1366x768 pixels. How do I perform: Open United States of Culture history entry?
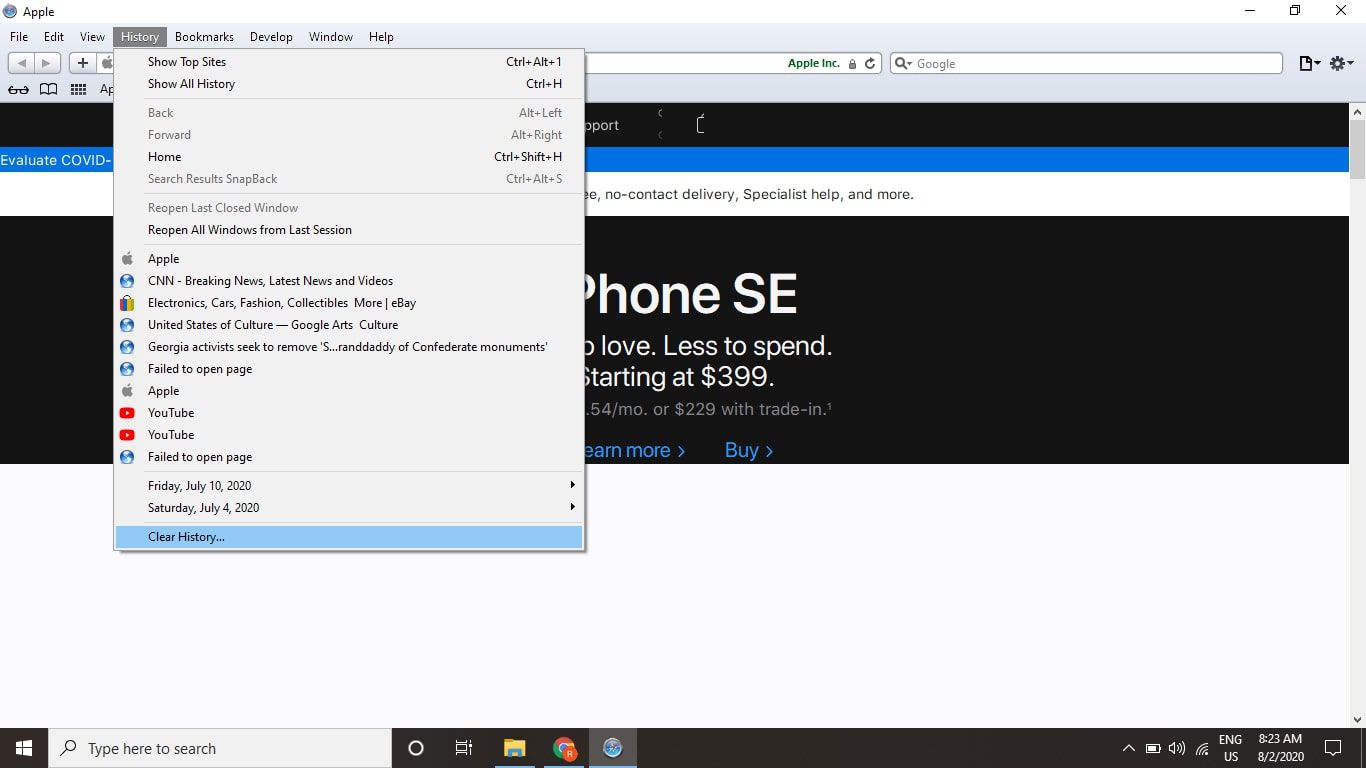tap(349, 325)
